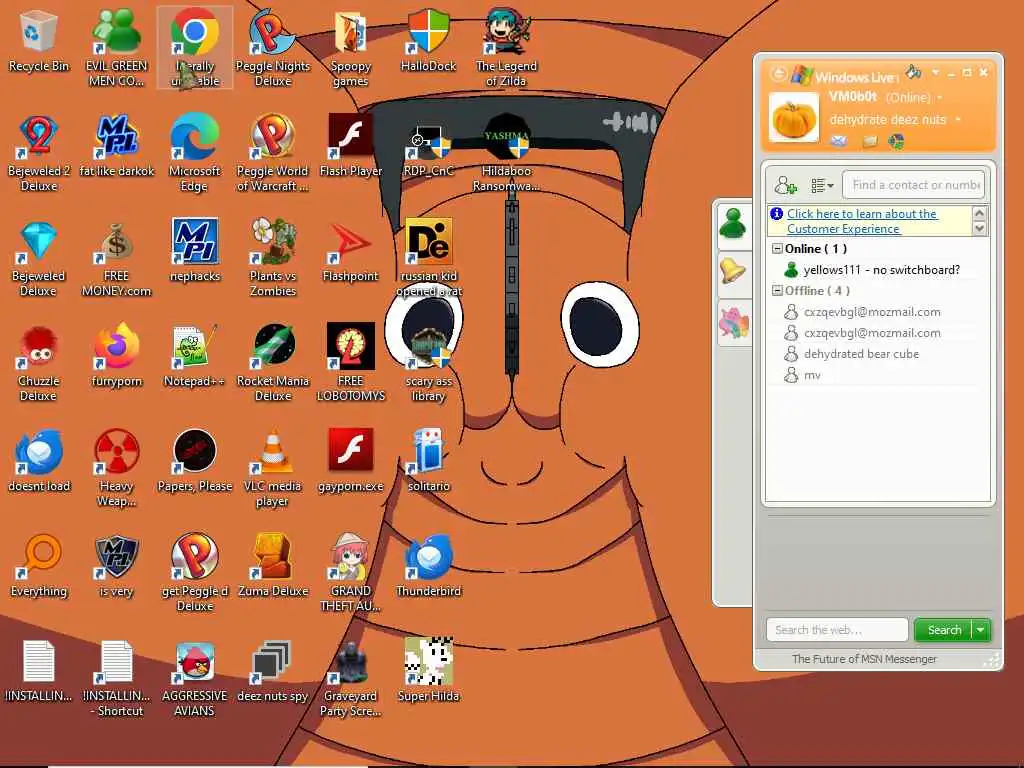Switch to the bell alerts tab in Messenger sidebar
The height and width of the screenshot is (768, 1024).
click(x=733, y=270)
